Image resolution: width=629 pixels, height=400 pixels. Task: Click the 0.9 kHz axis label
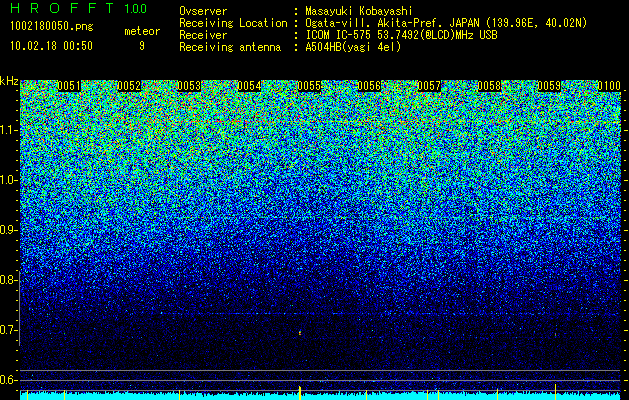coord(8,230)
